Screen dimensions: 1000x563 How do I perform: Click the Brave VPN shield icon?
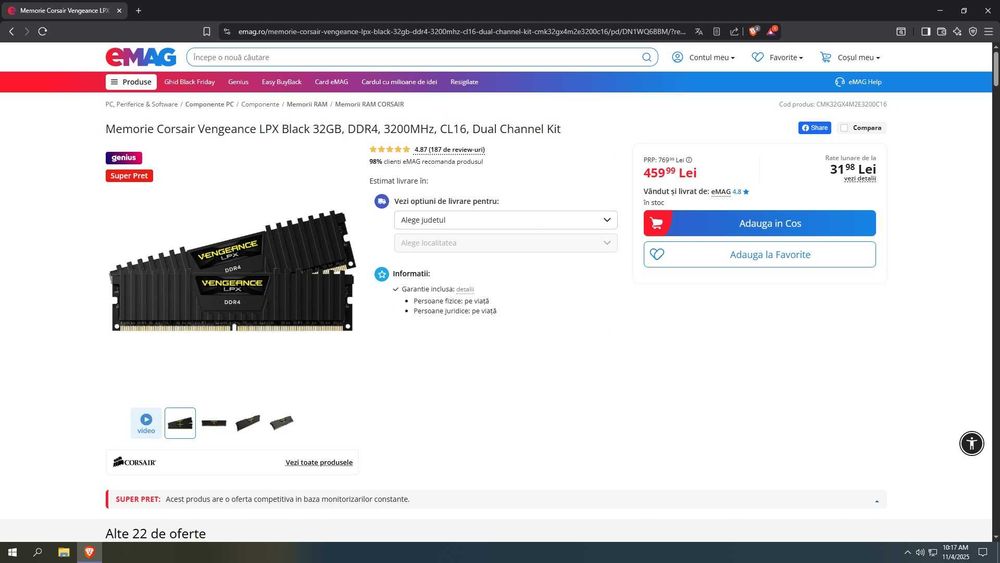(973, 31)
